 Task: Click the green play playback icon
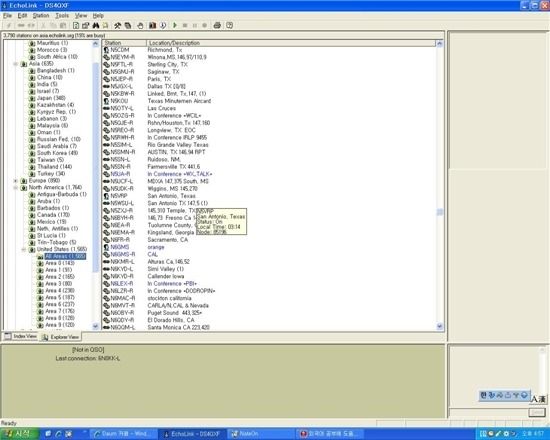tap(175, 25)
